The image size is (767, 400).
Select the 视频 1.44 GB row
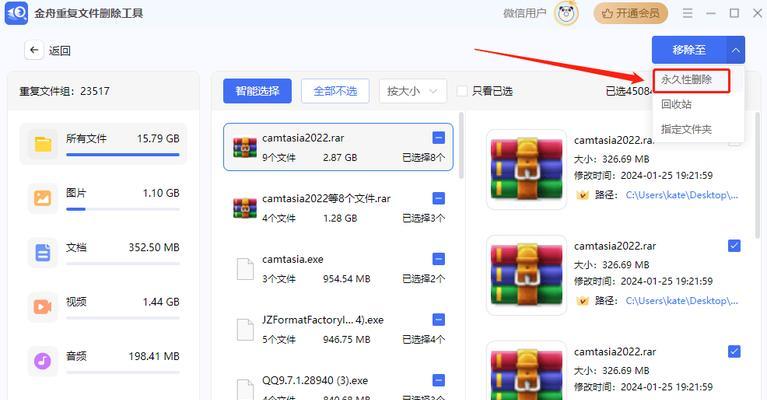click(103, 307)
